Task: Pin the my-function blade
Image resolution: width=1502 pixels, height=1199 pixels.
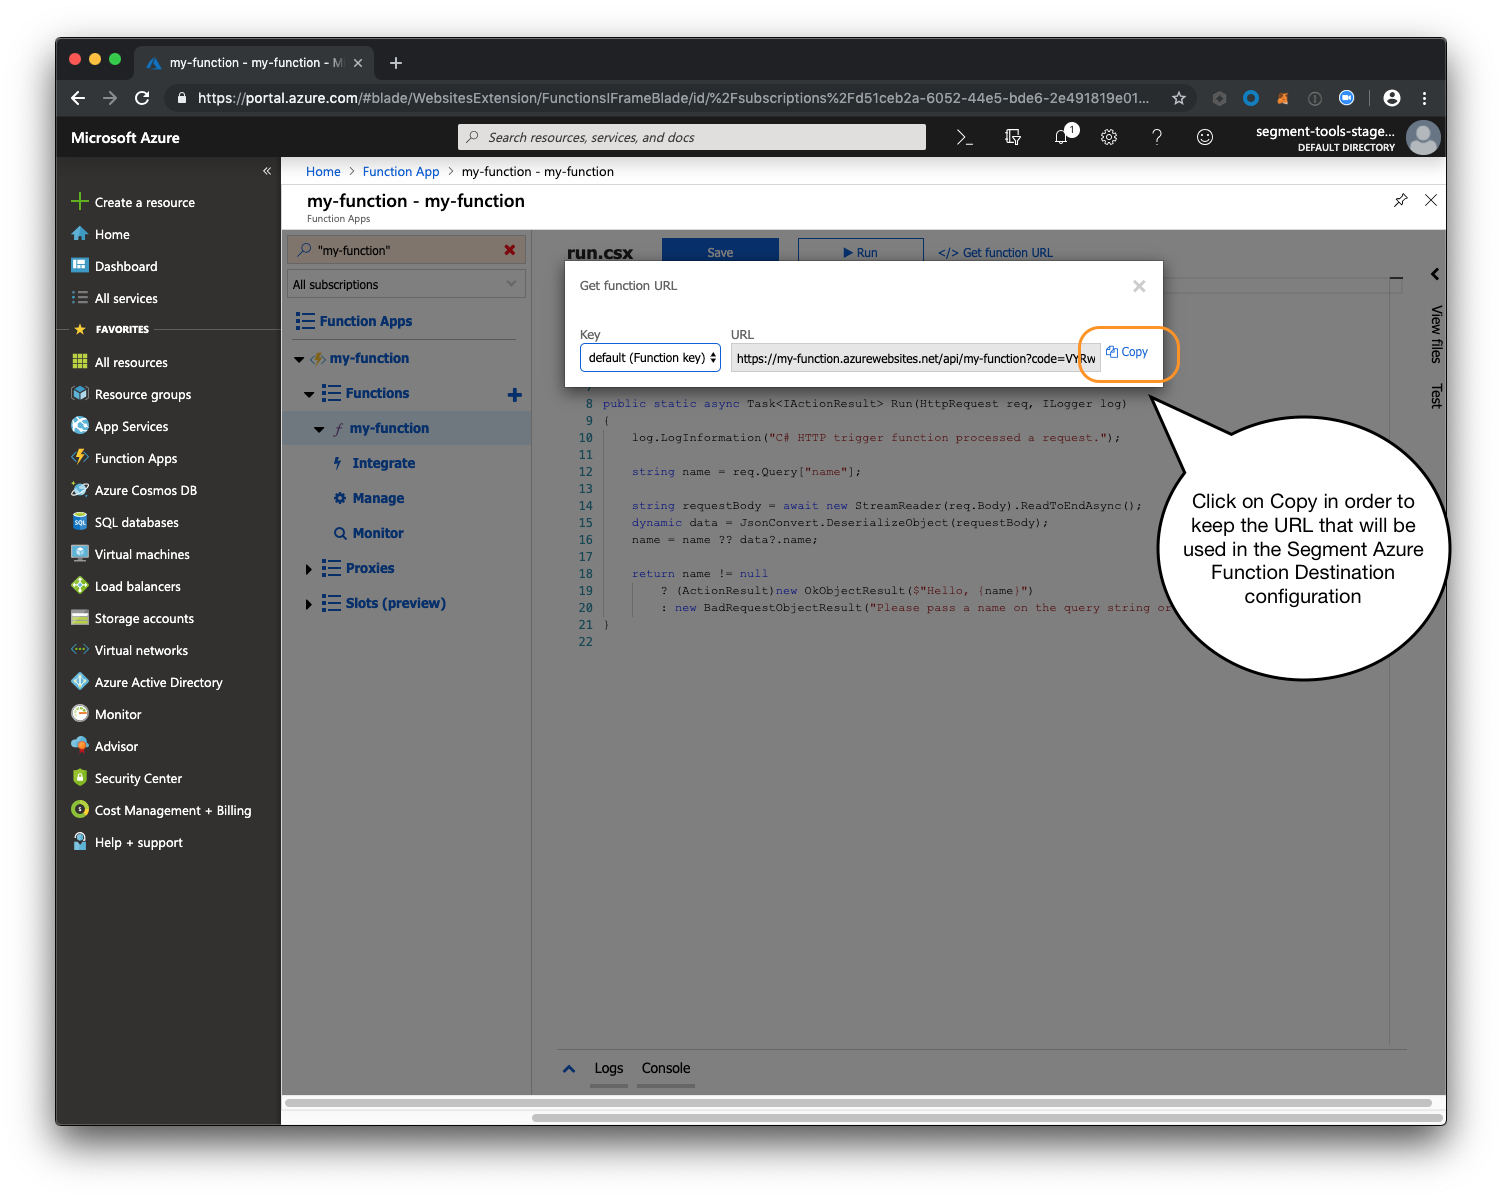Action: [x=1400, y=200]
